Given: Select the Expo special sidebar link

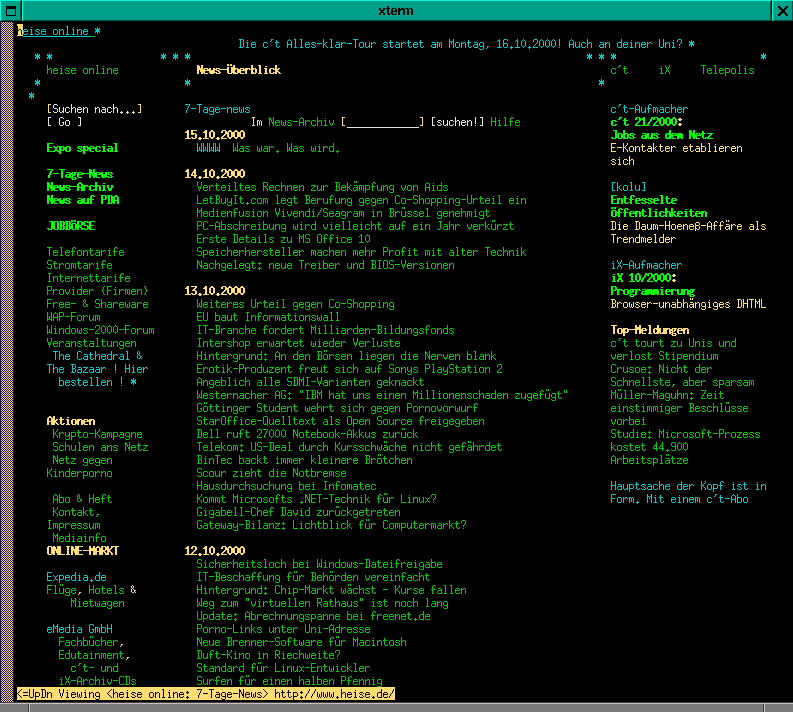Looking at the screenshot, I should 82,148.
